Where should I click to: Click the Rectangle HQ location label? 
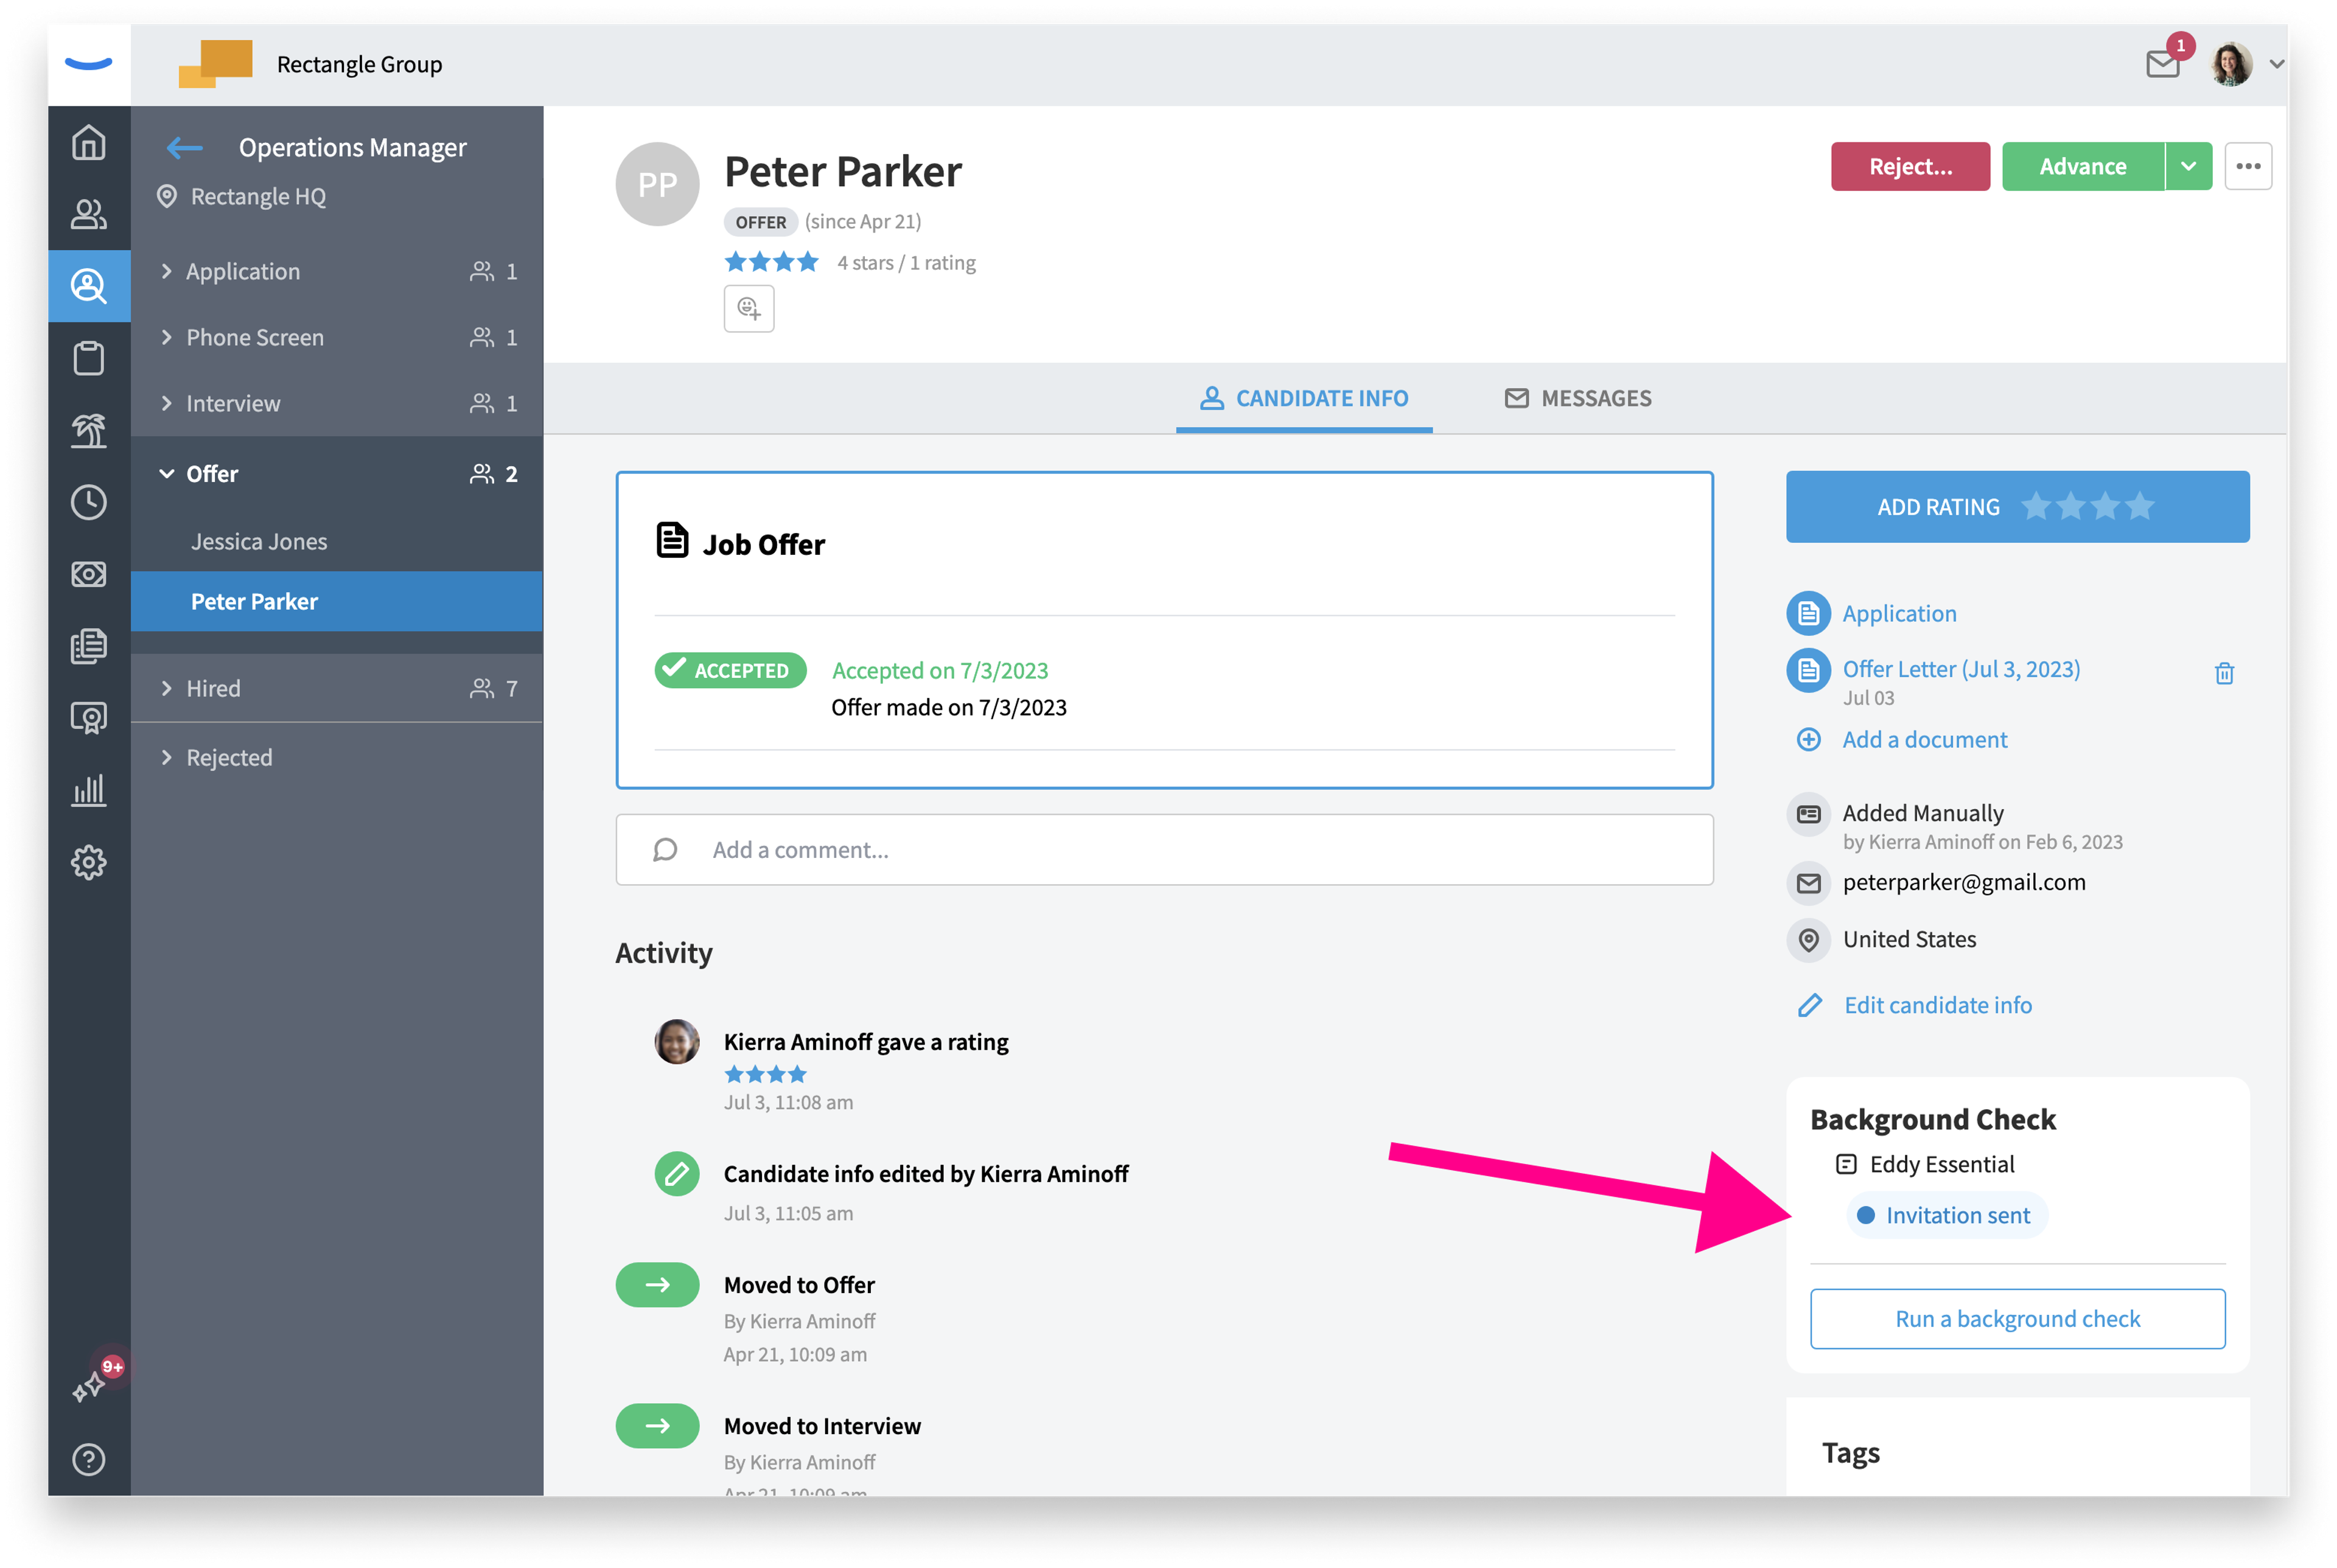click(258, 197)
